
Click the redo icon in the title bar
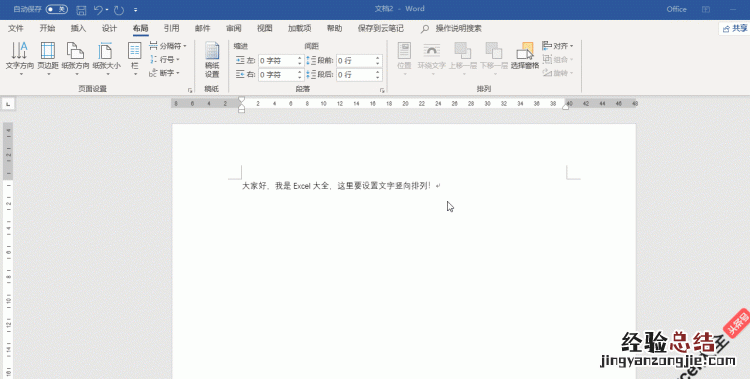point(119,10)
